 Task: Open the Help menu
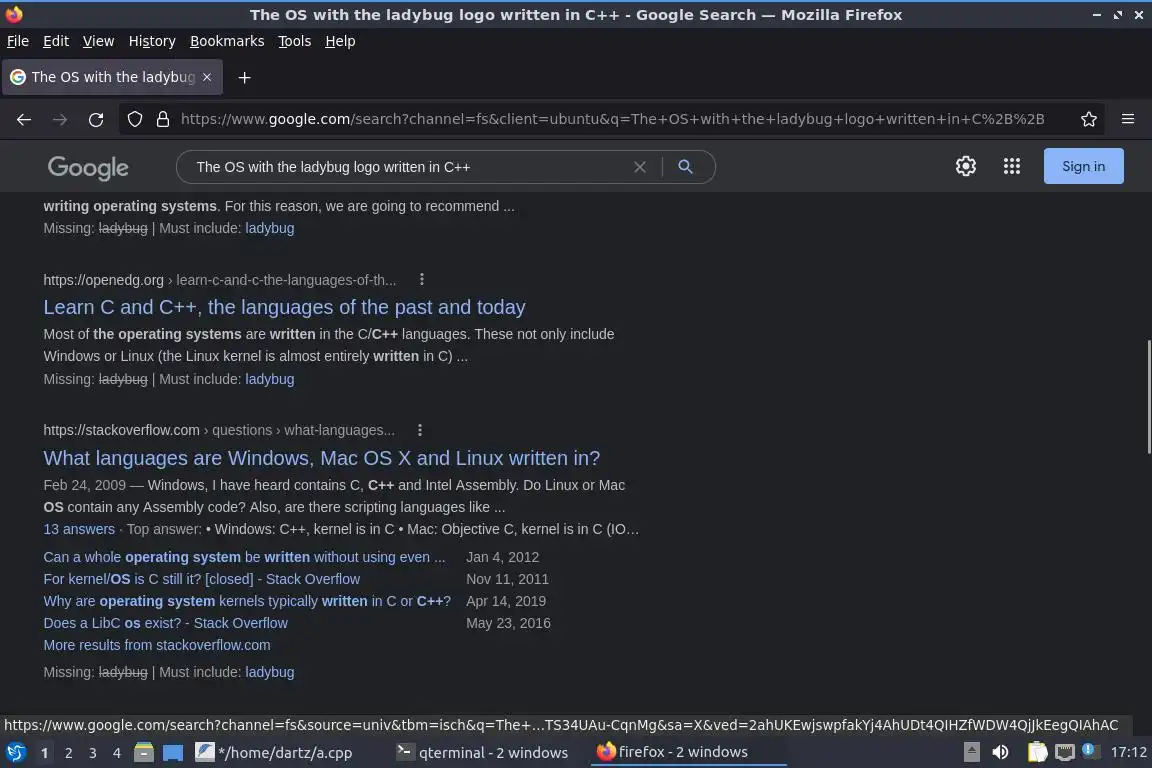(340, 41)
